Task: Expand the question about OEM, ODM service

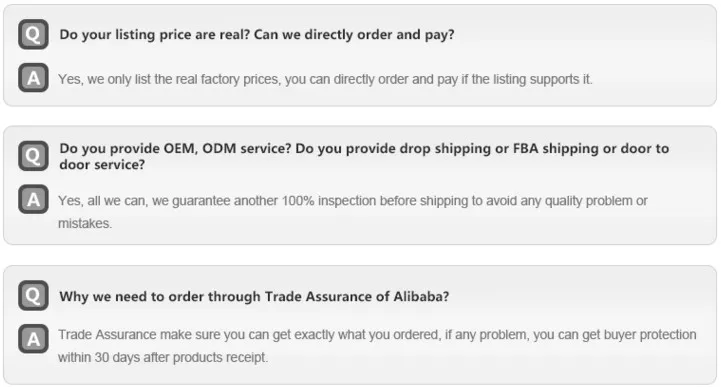Action: point(364,156)
